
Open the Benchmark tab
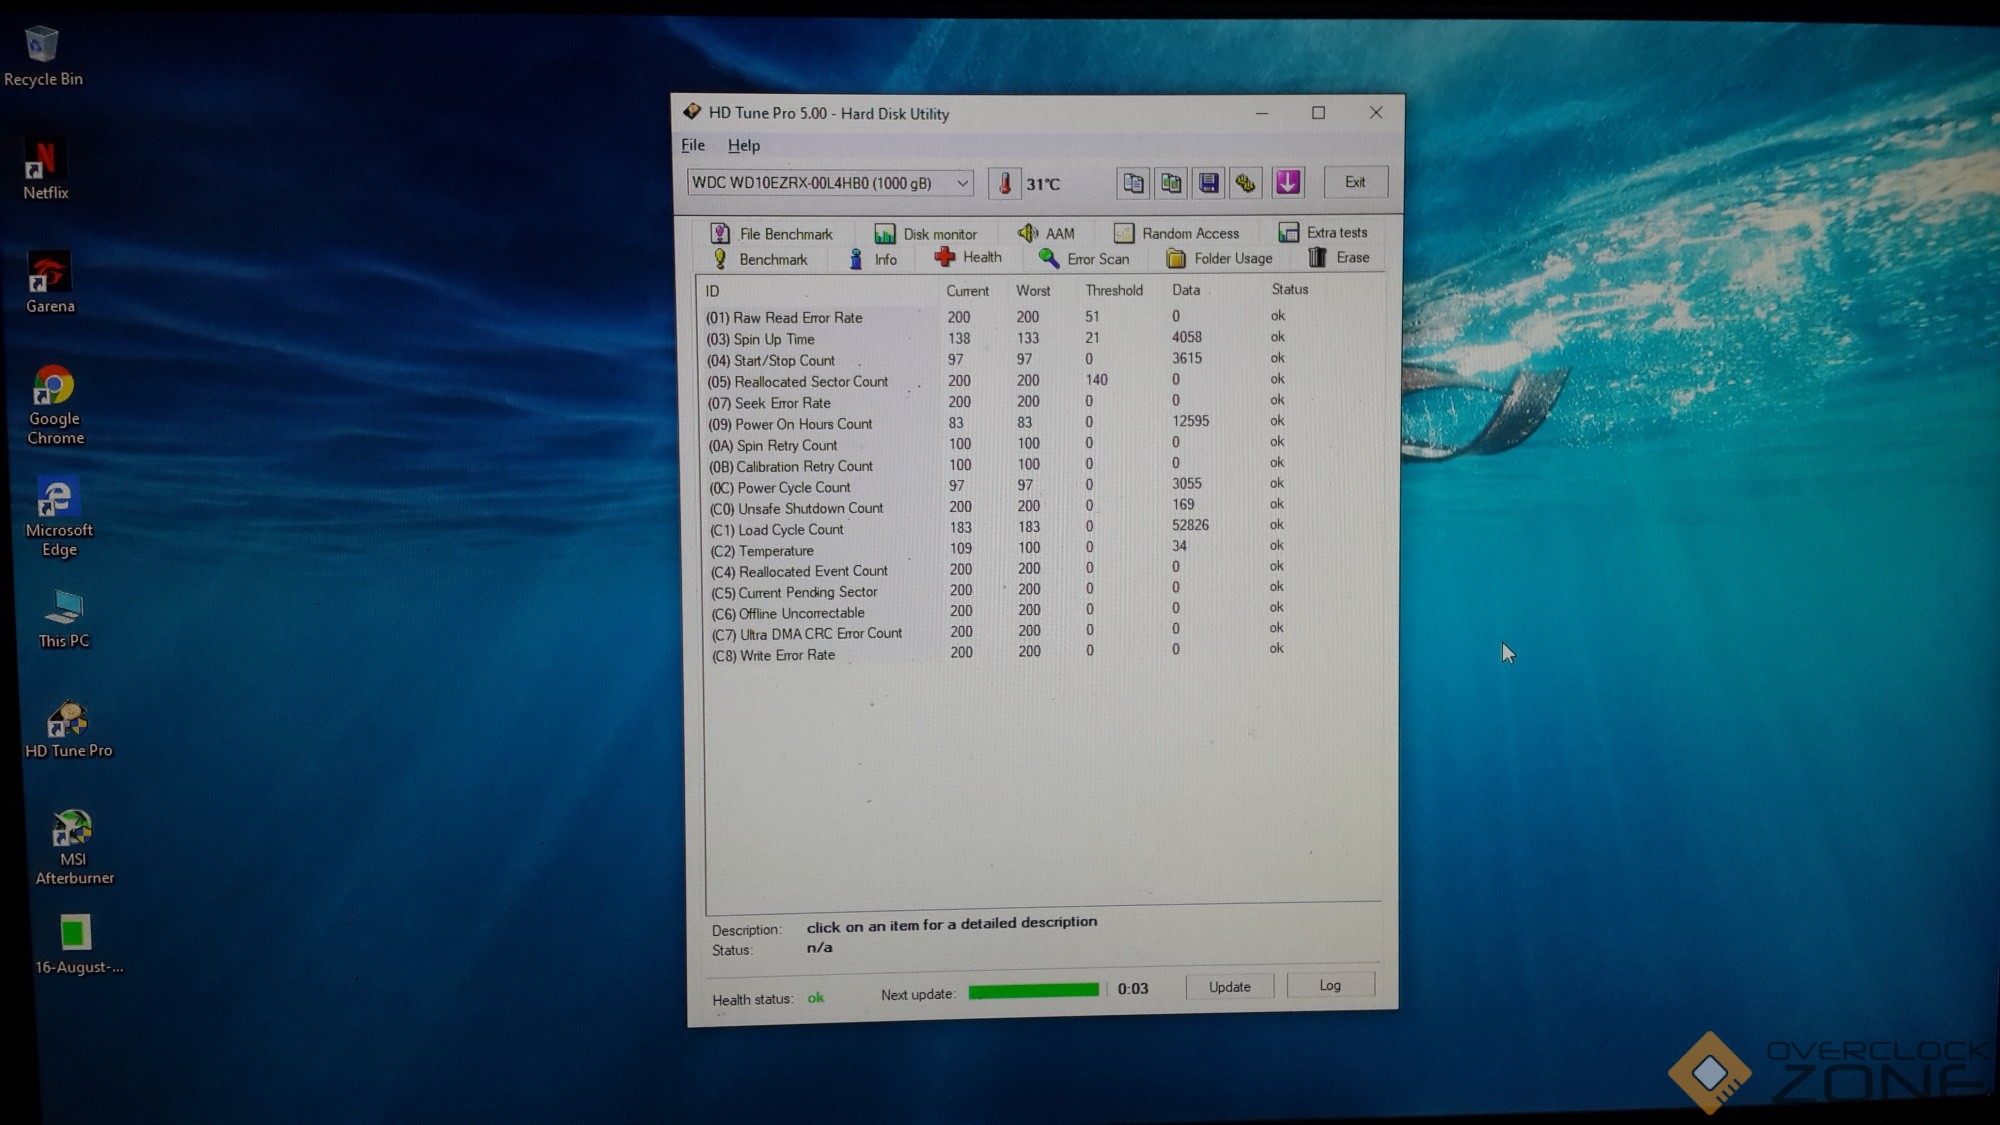point(760,259)
